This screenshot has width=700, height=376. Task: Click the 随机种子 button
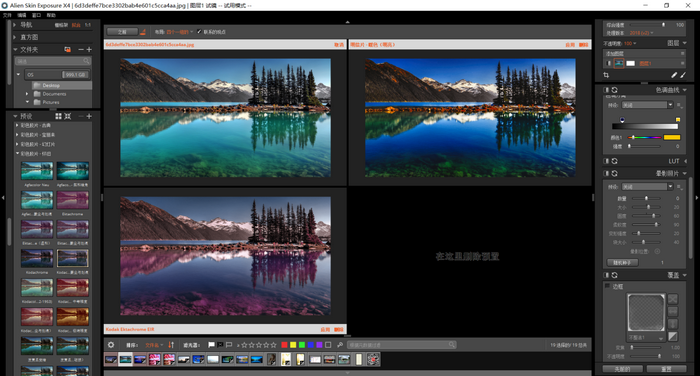622,263
